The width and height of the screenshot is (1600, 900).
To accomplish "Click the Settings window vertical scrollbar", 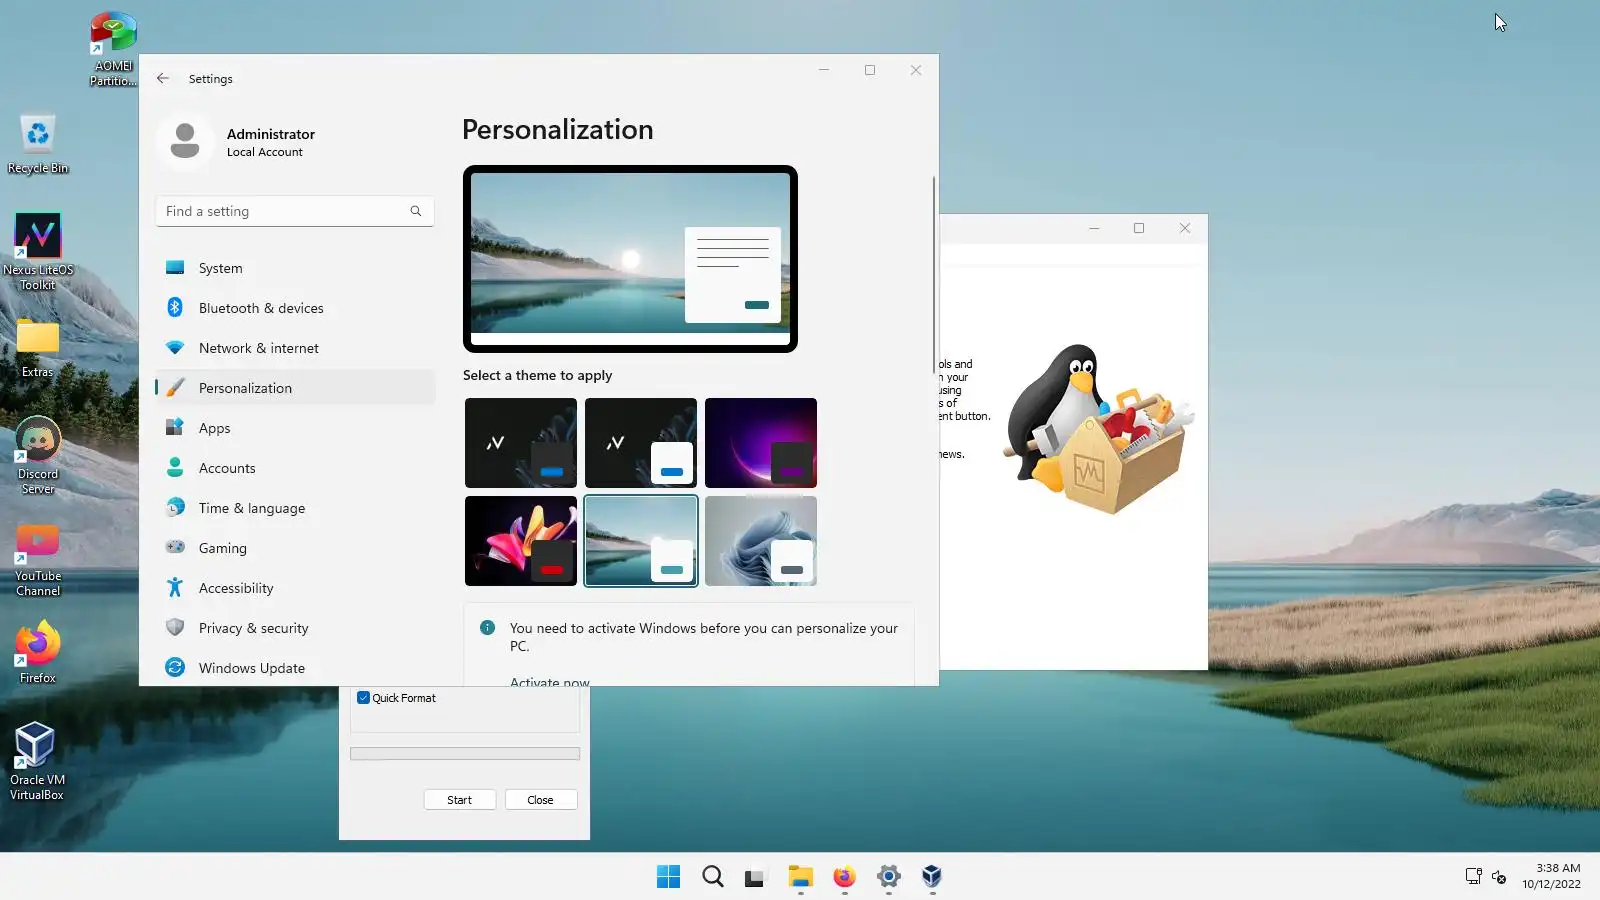I will tap(934, 275).
